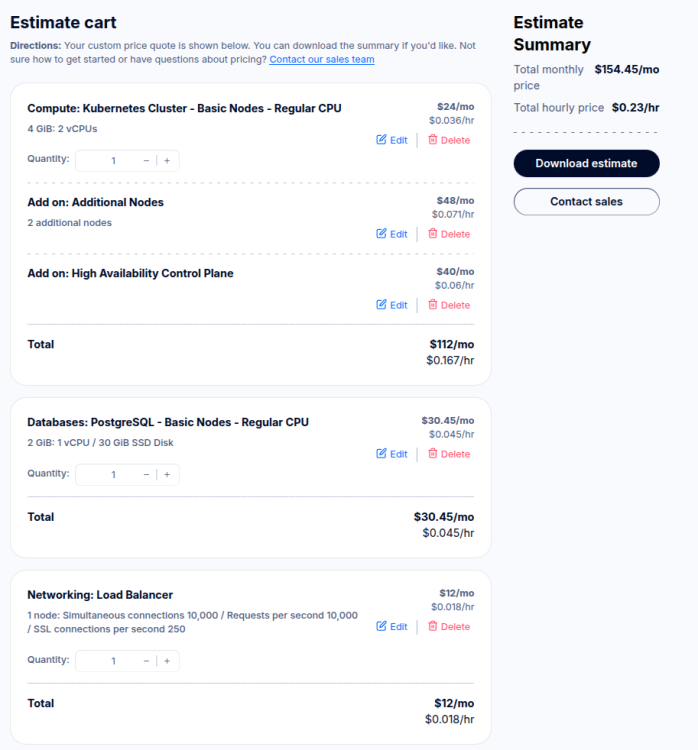This screenshot has width=698, height=750.
Task: Delete the PostgreSQL database item
Action: 448,454
